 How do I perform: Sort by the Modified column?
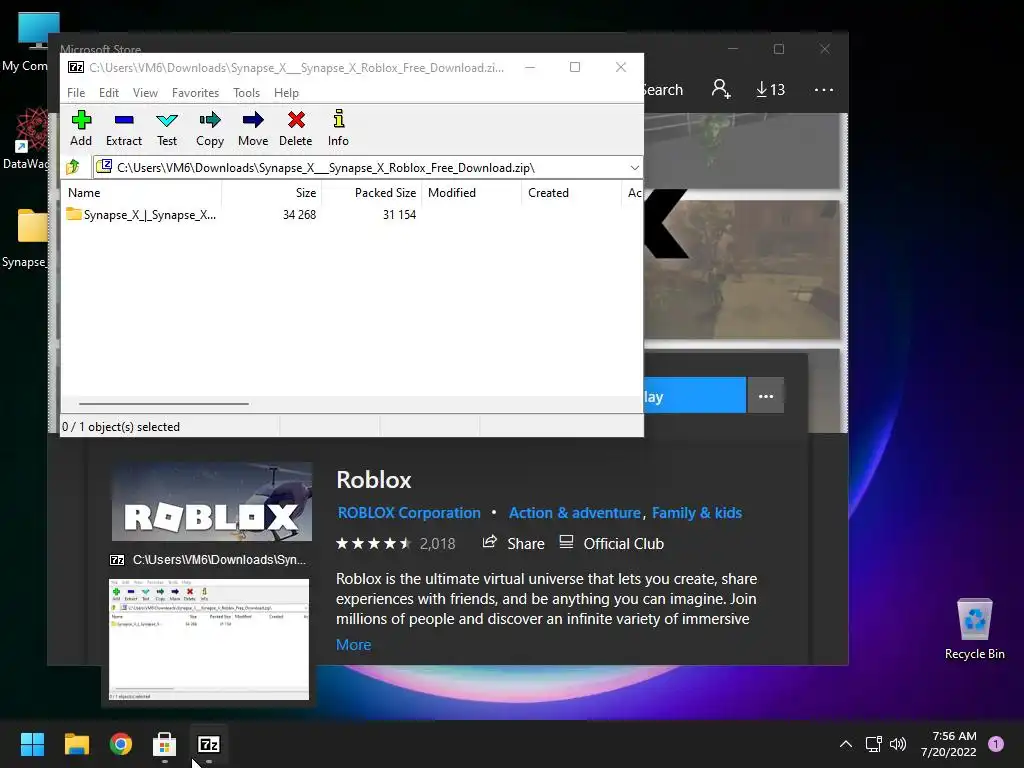pos(472,193)
